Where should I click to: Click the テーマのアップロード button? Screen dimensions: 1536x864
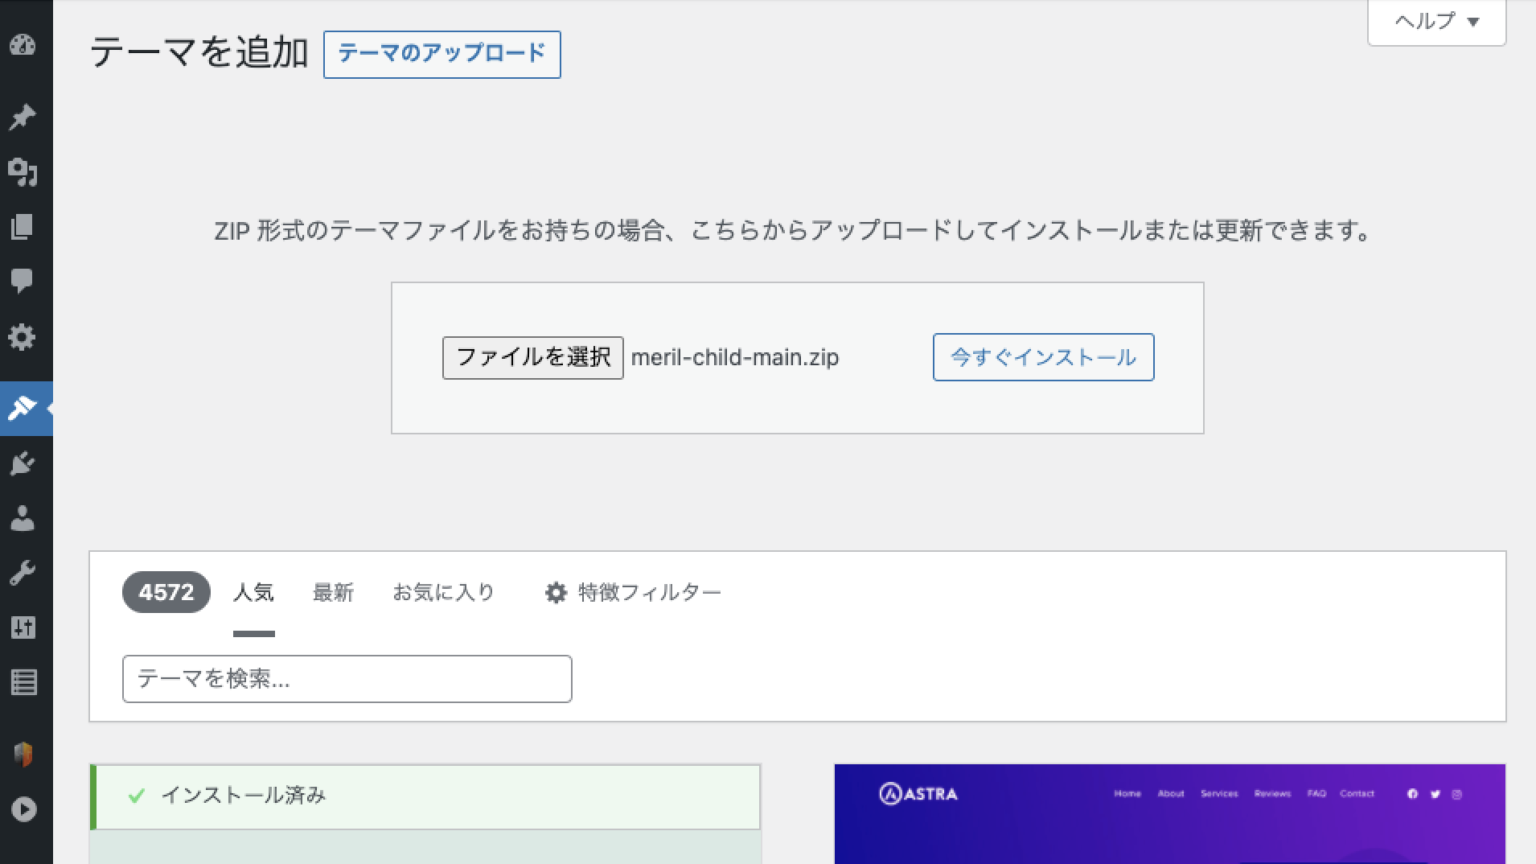pyautogui.click(x=442, y=55)
